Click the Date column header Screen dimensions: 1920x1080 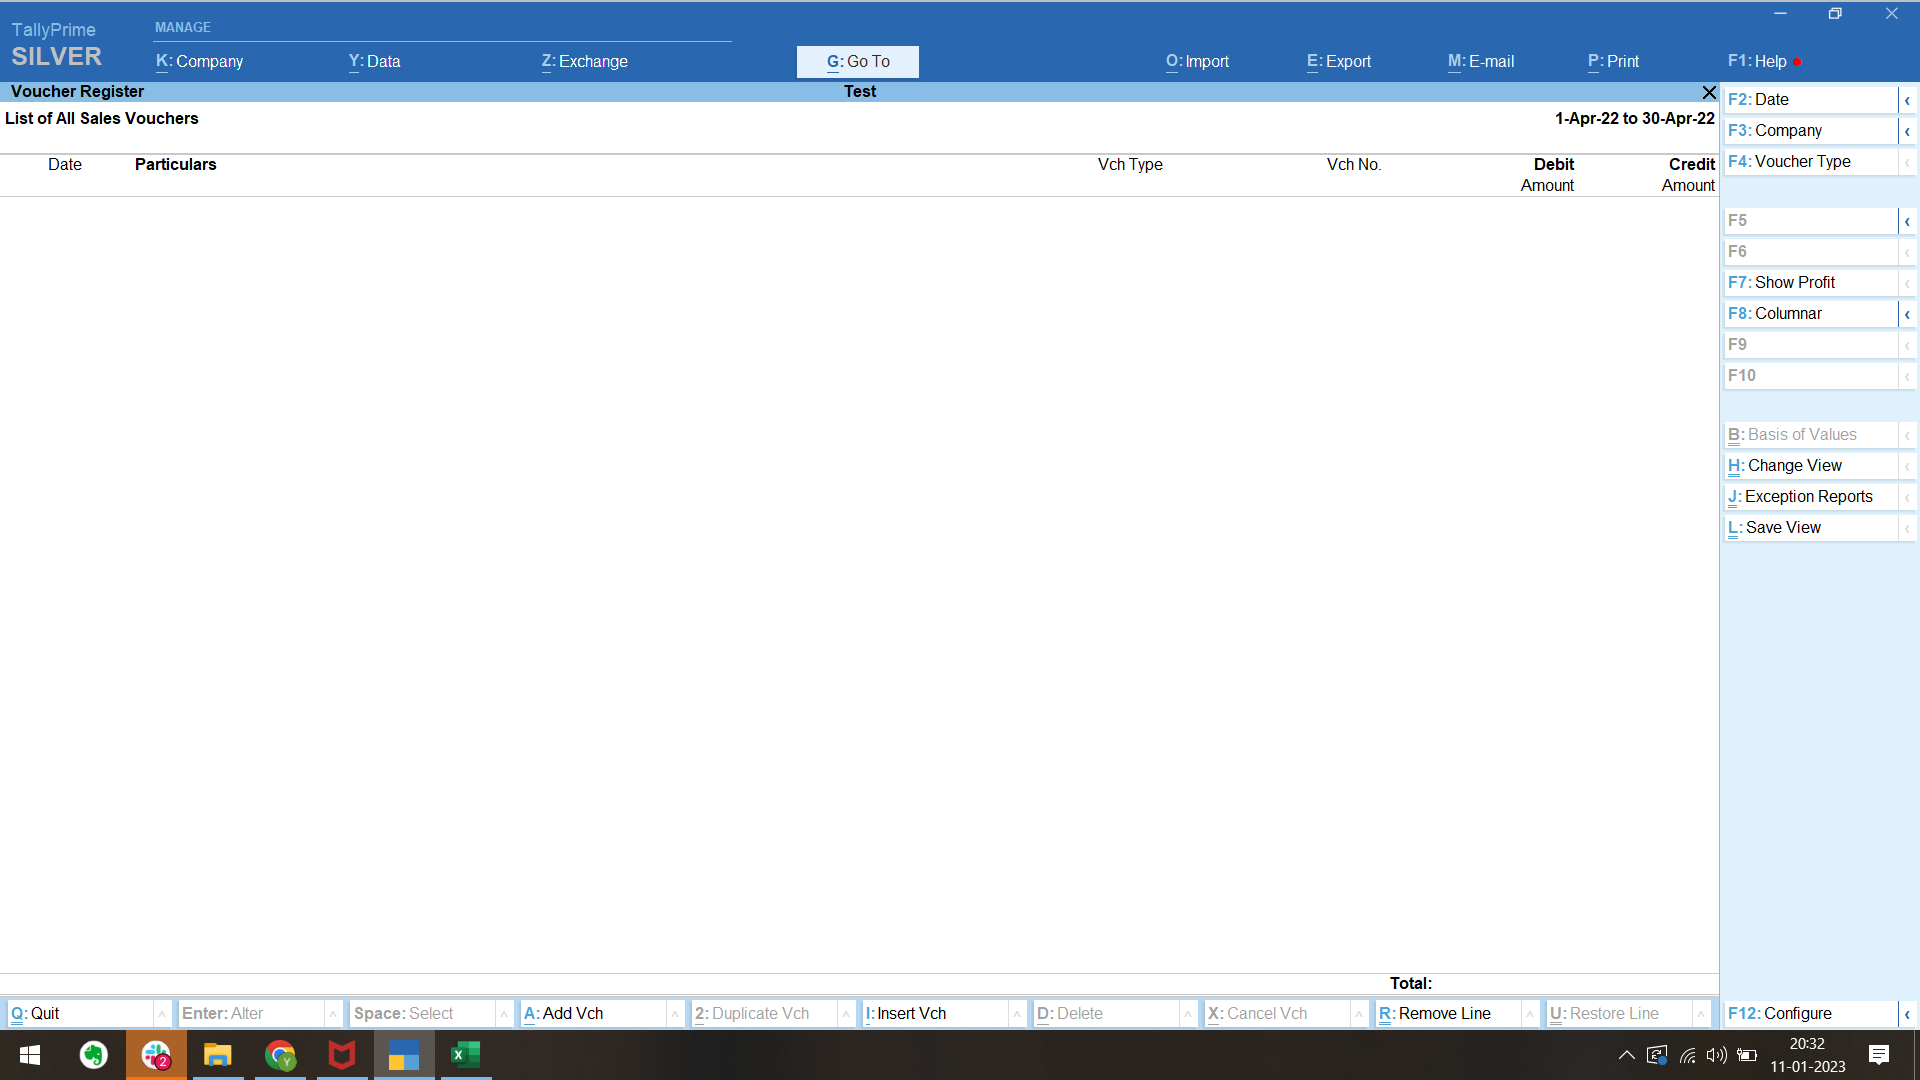coord(65,165)
